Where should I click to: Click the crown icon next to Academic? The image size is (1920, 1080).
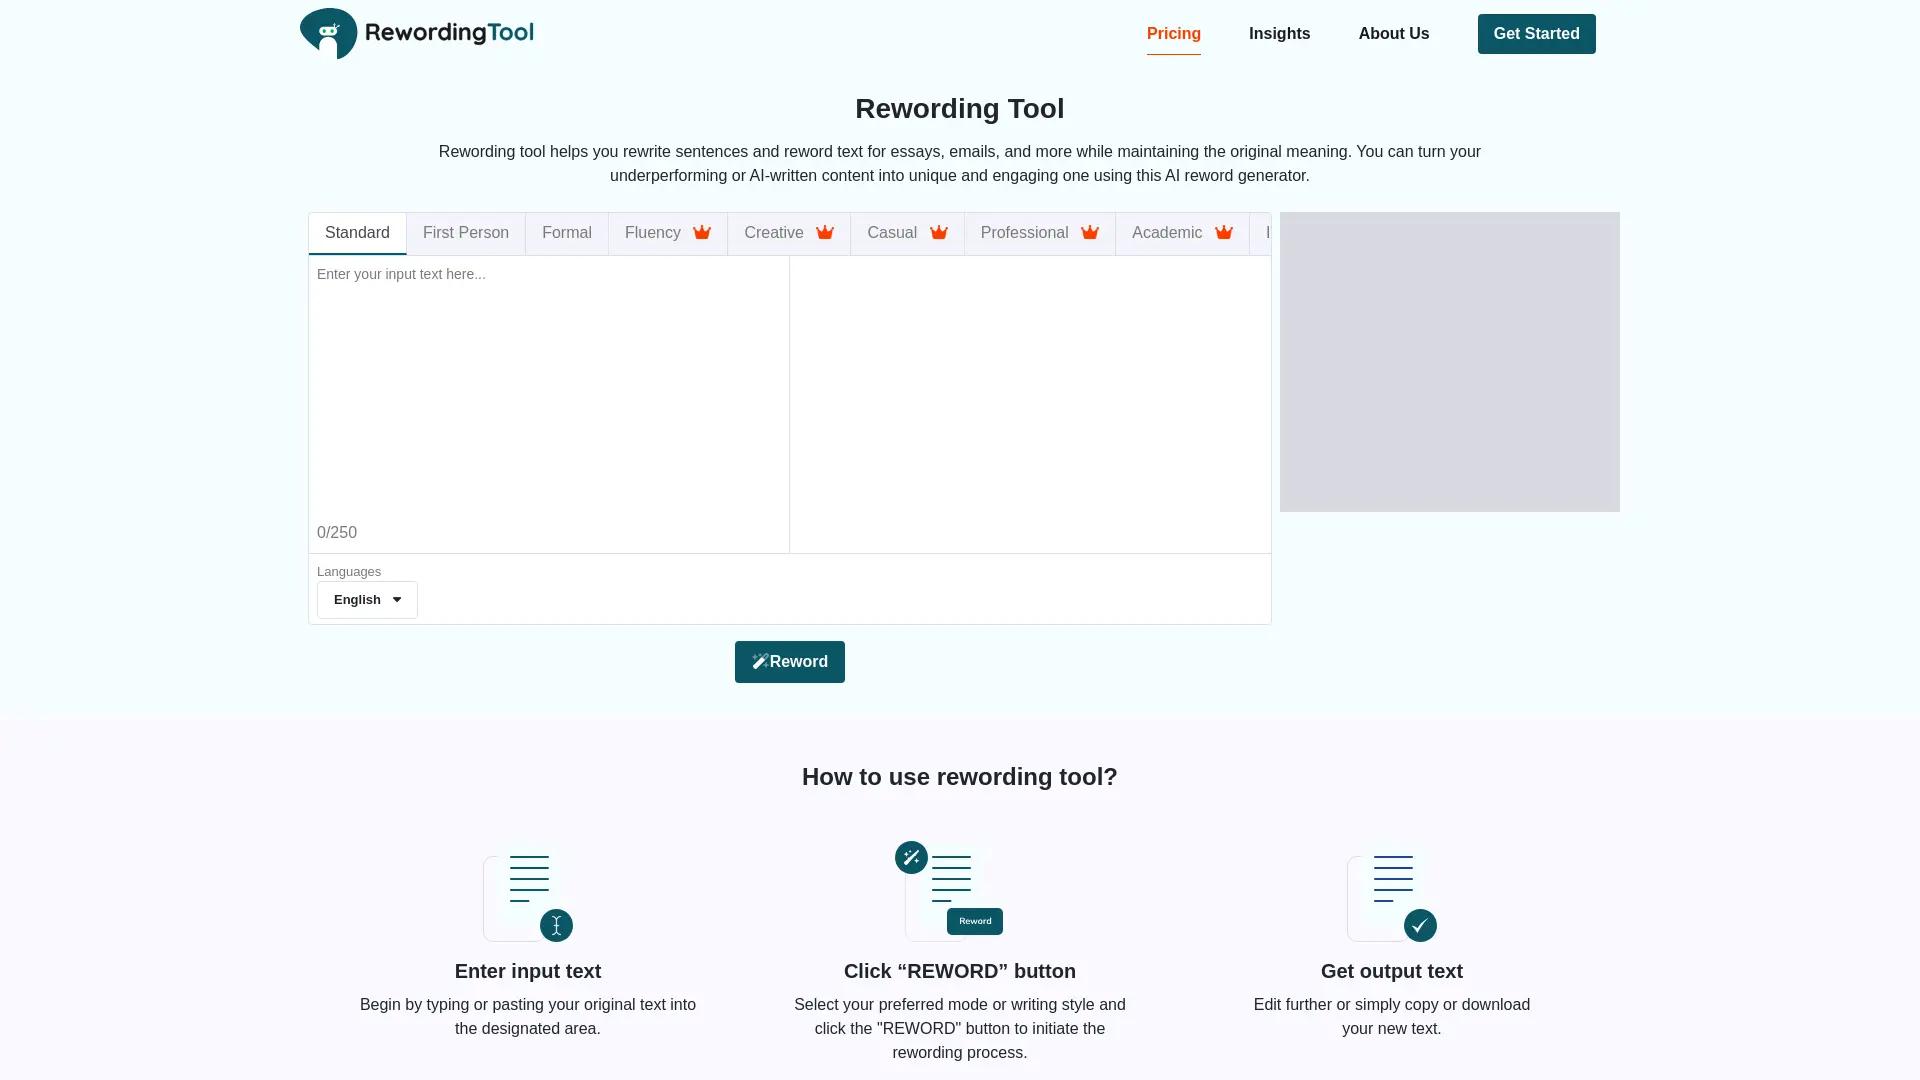click(1223, 233)
